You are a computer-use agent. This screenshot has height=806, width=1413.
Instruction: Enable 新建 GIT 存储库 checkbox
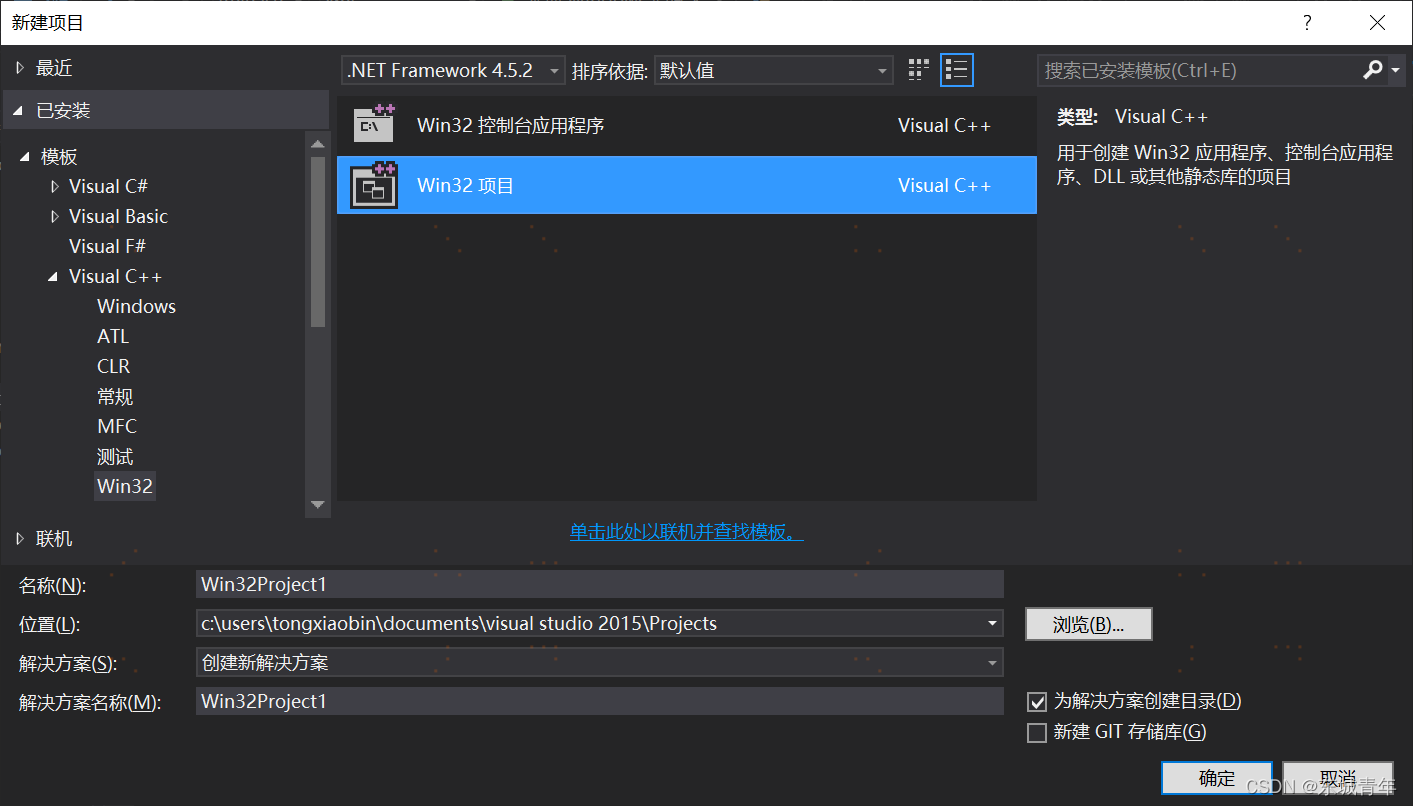[1037, 732]
